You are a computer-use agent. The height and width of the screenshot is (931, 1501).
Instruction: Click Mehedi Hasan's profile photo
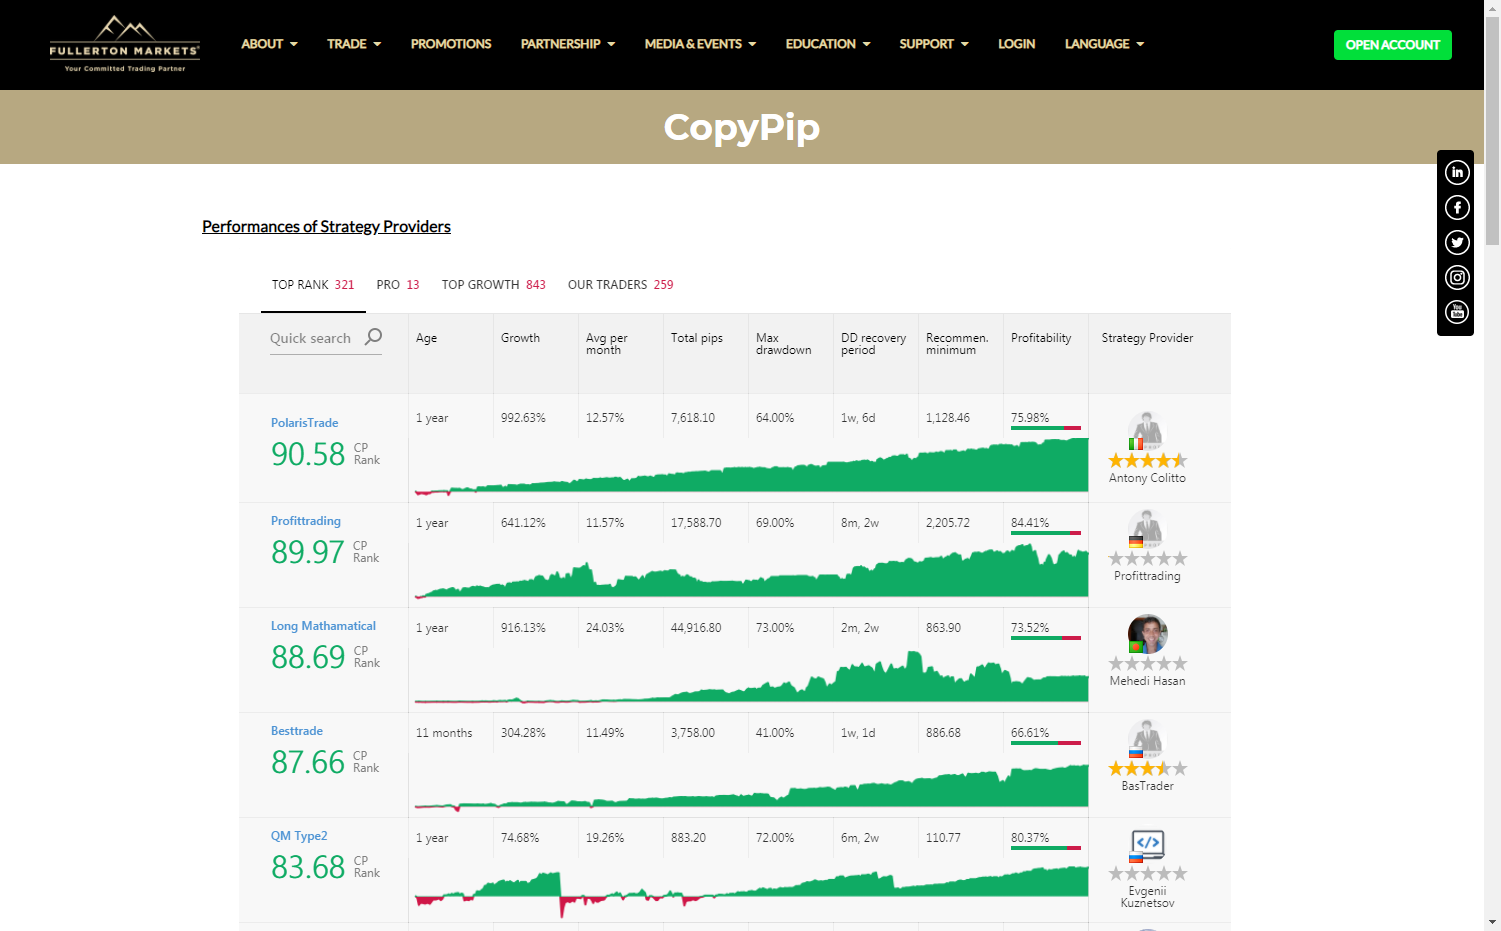coord(1147,634)
